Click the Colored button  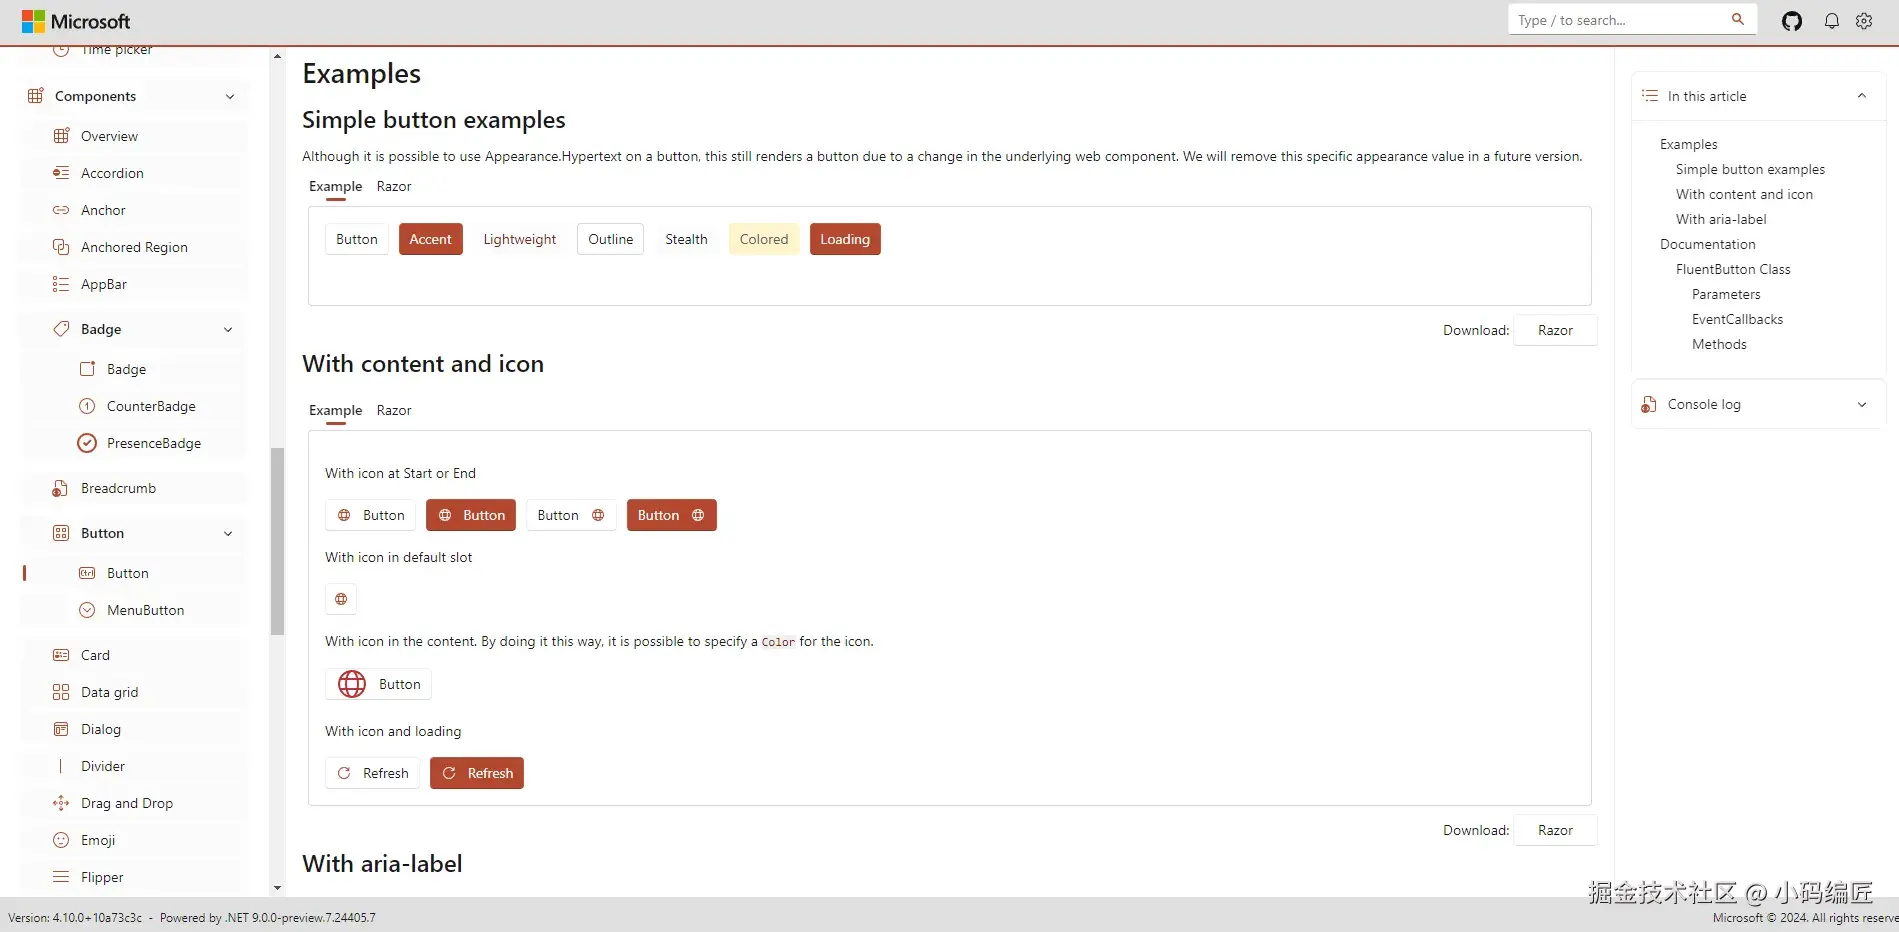click(x=764, y=239)
